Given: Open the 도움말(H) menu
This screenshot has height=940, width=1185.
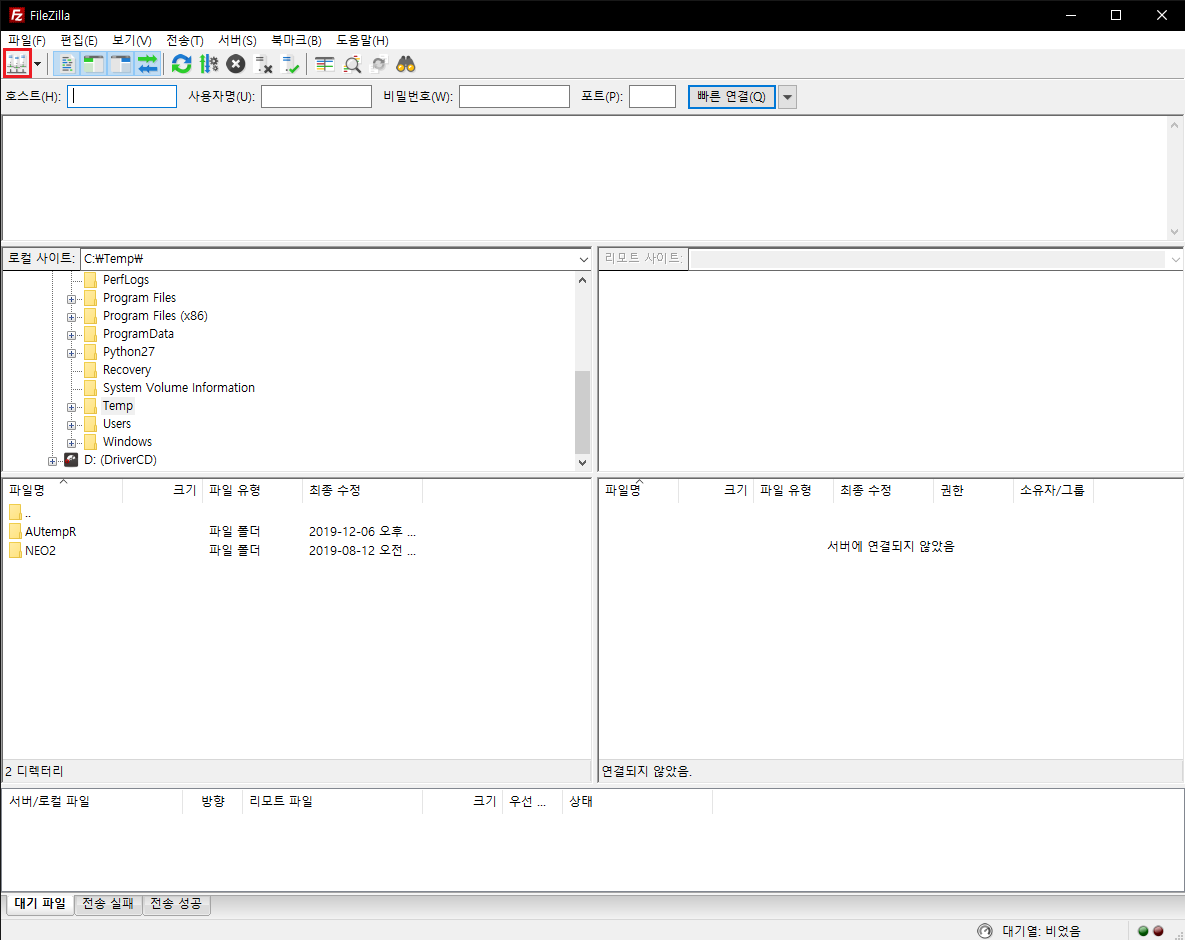Looking at the screenshot, I should [x=362, y=40].
